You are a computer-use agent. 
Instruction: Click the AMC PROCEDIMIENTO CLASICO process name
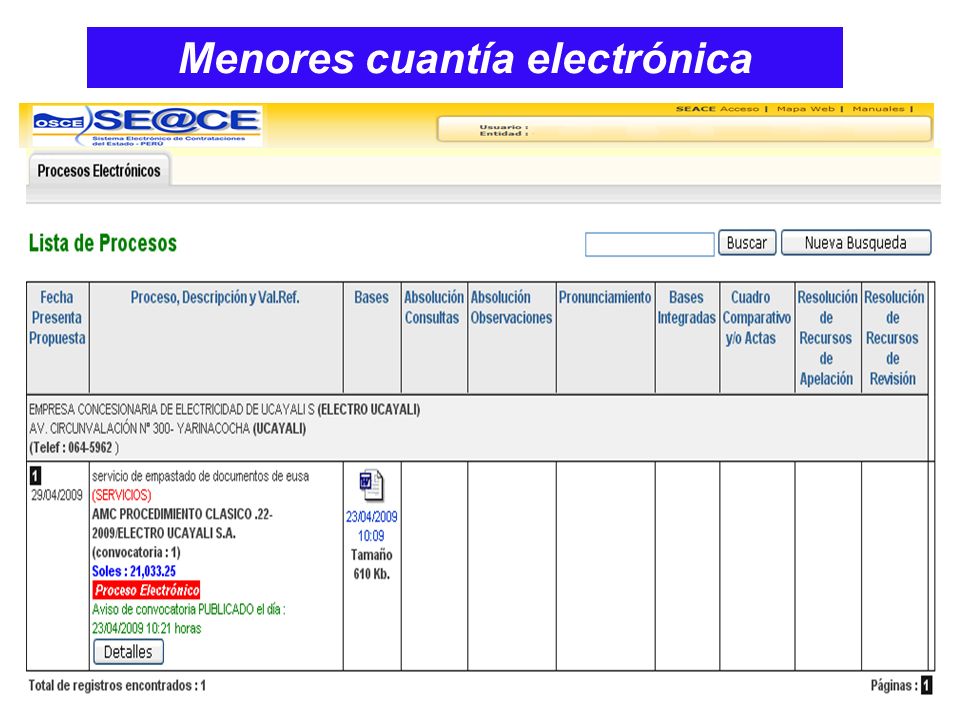pos(182,523)
